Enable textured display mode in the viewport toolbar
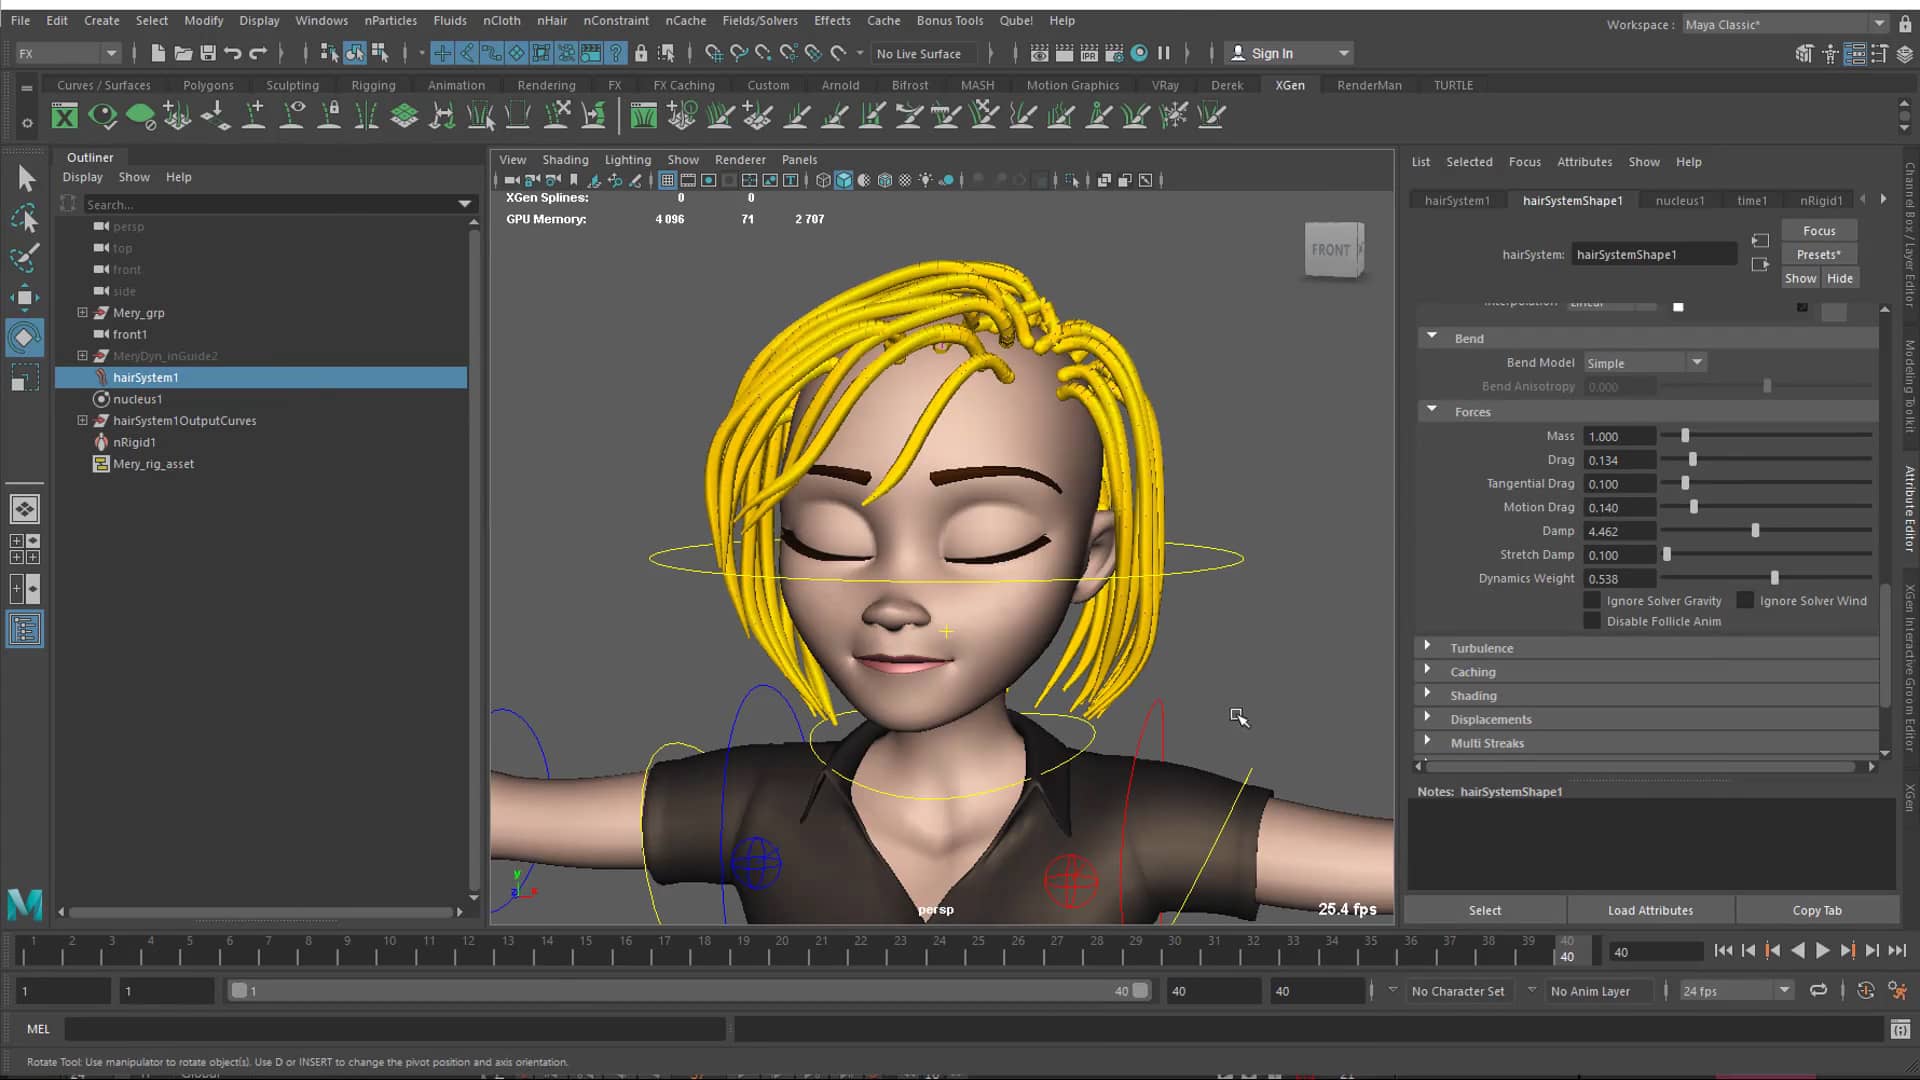 pyautogui.click(x=883, y=180)
